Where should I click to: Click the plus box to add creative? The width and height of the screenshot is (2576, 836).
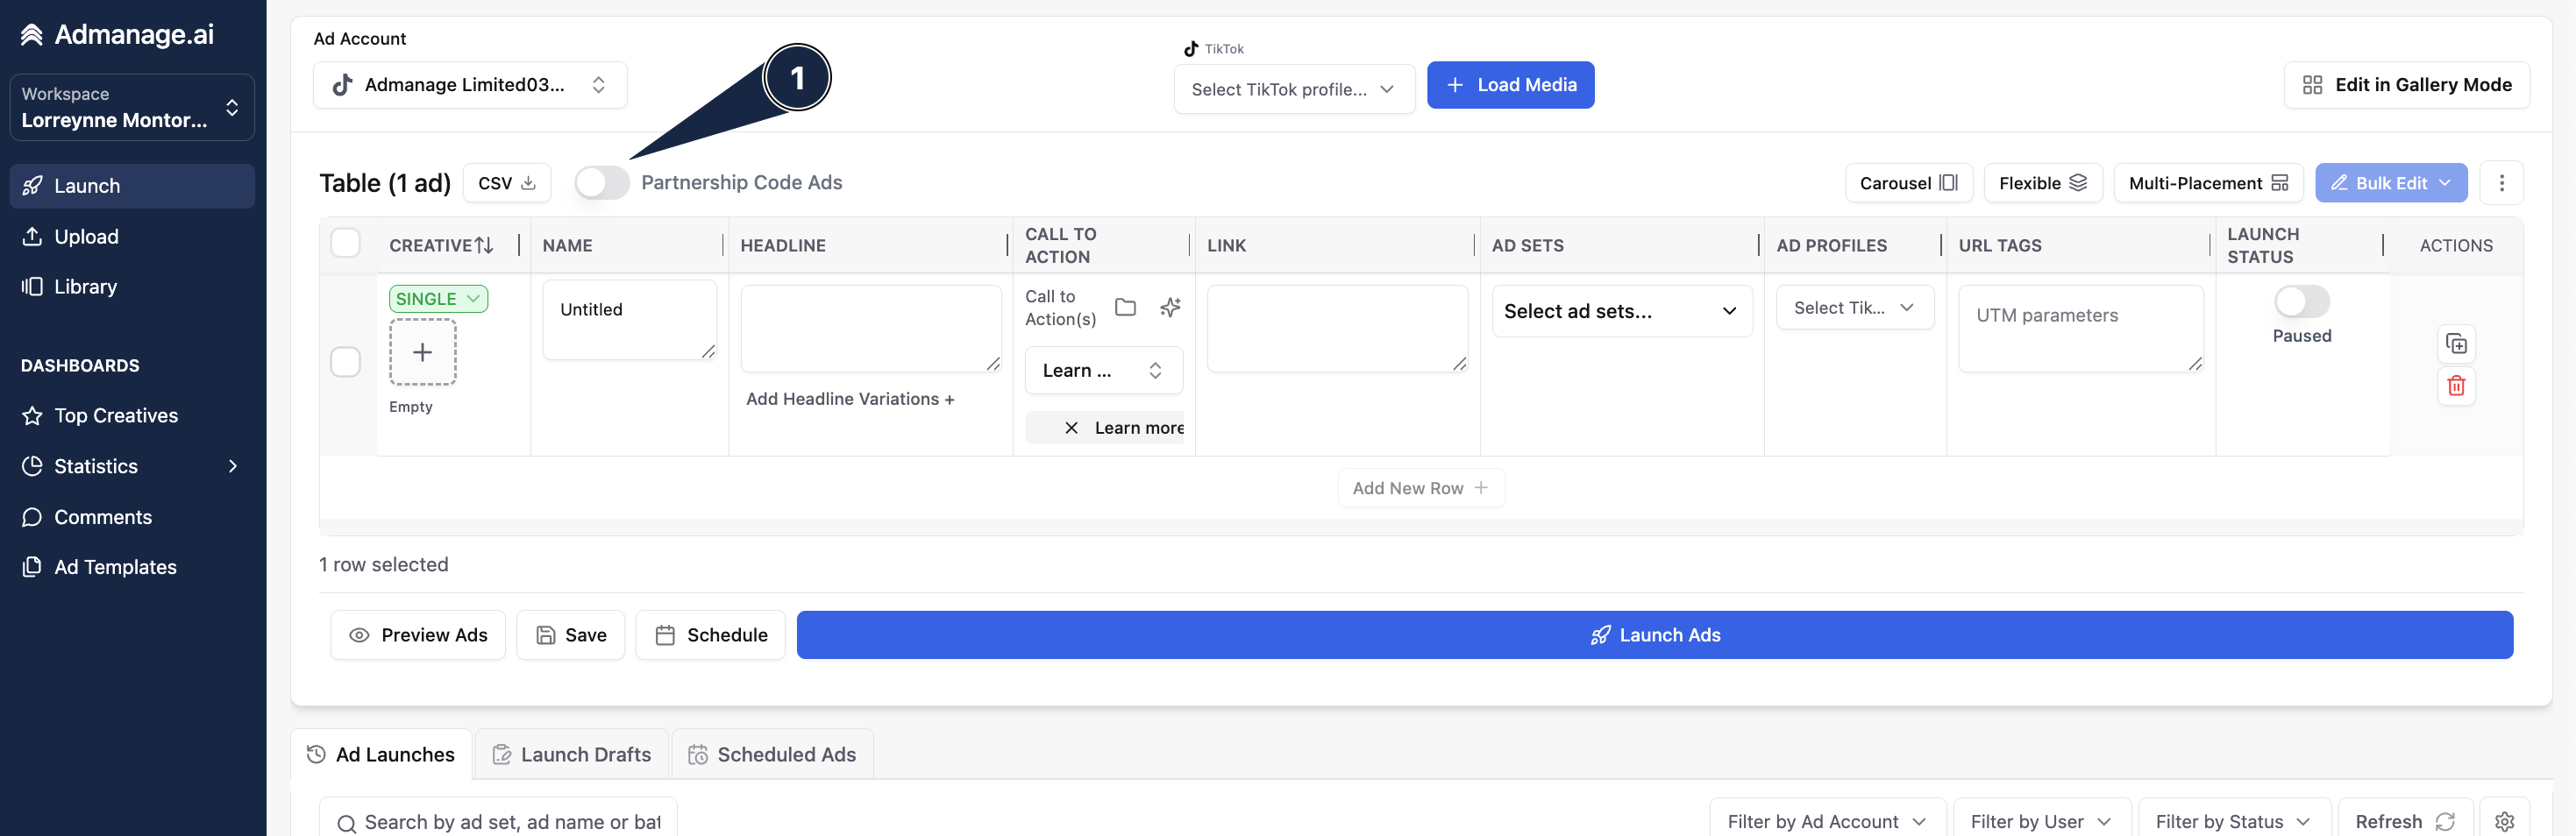click(x=423, y=352)
